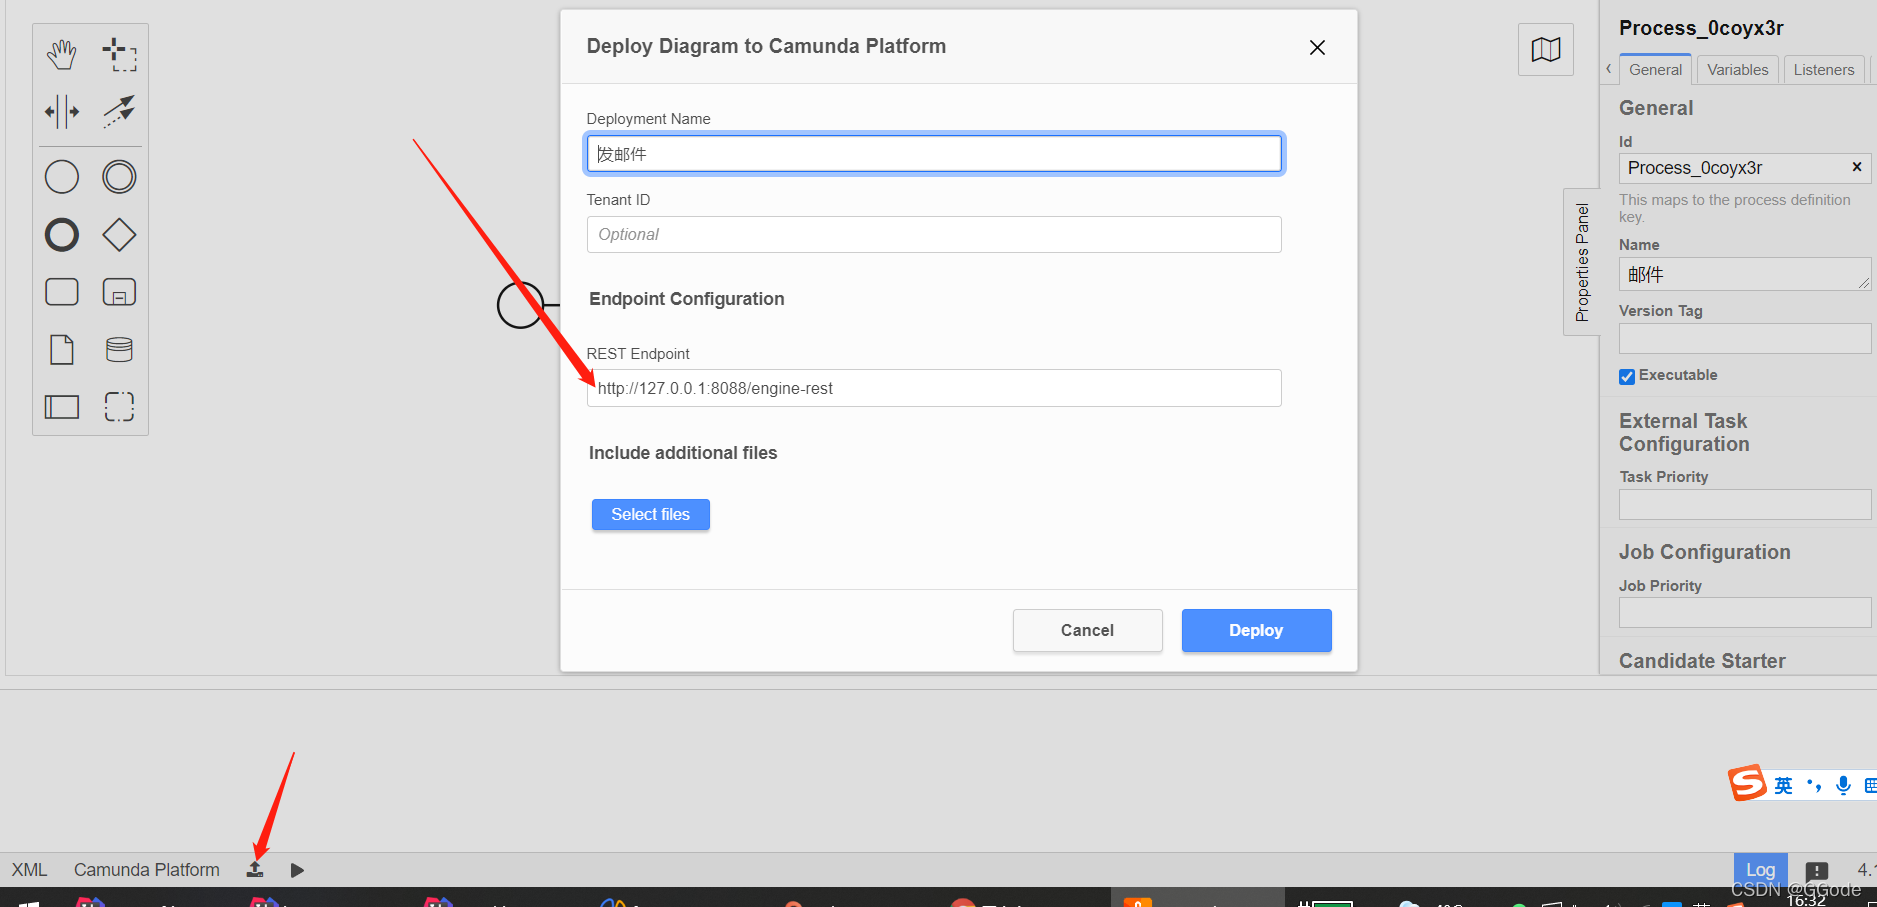
Task: Create a data store reference
Action: click(119, 350)
